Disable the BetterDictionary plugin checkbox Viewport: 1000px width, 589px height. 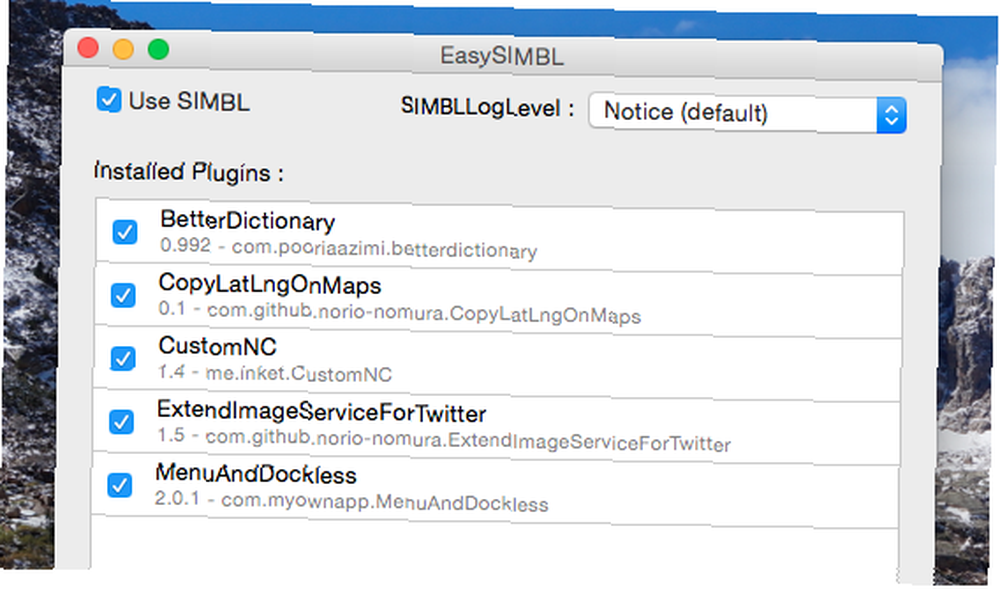(125, 232)
